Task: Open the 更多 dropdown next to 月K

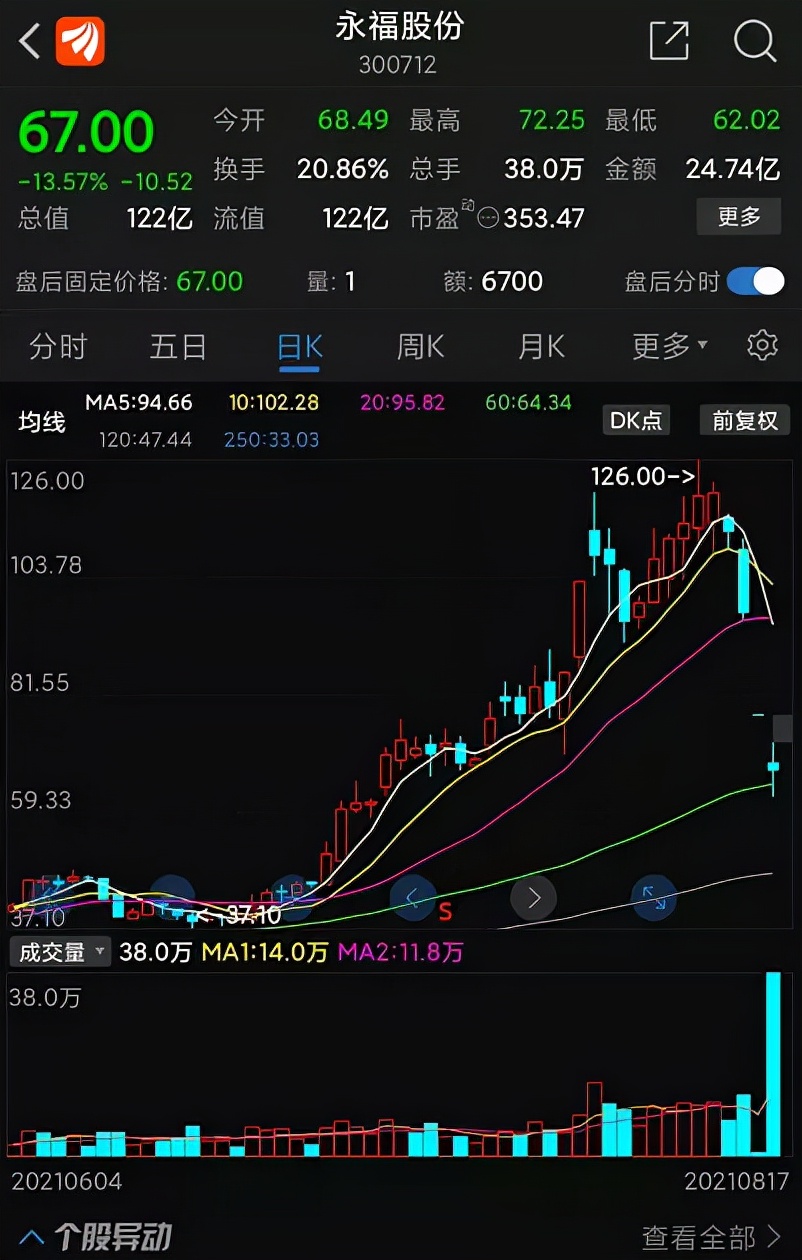Action: coord(666,345)
